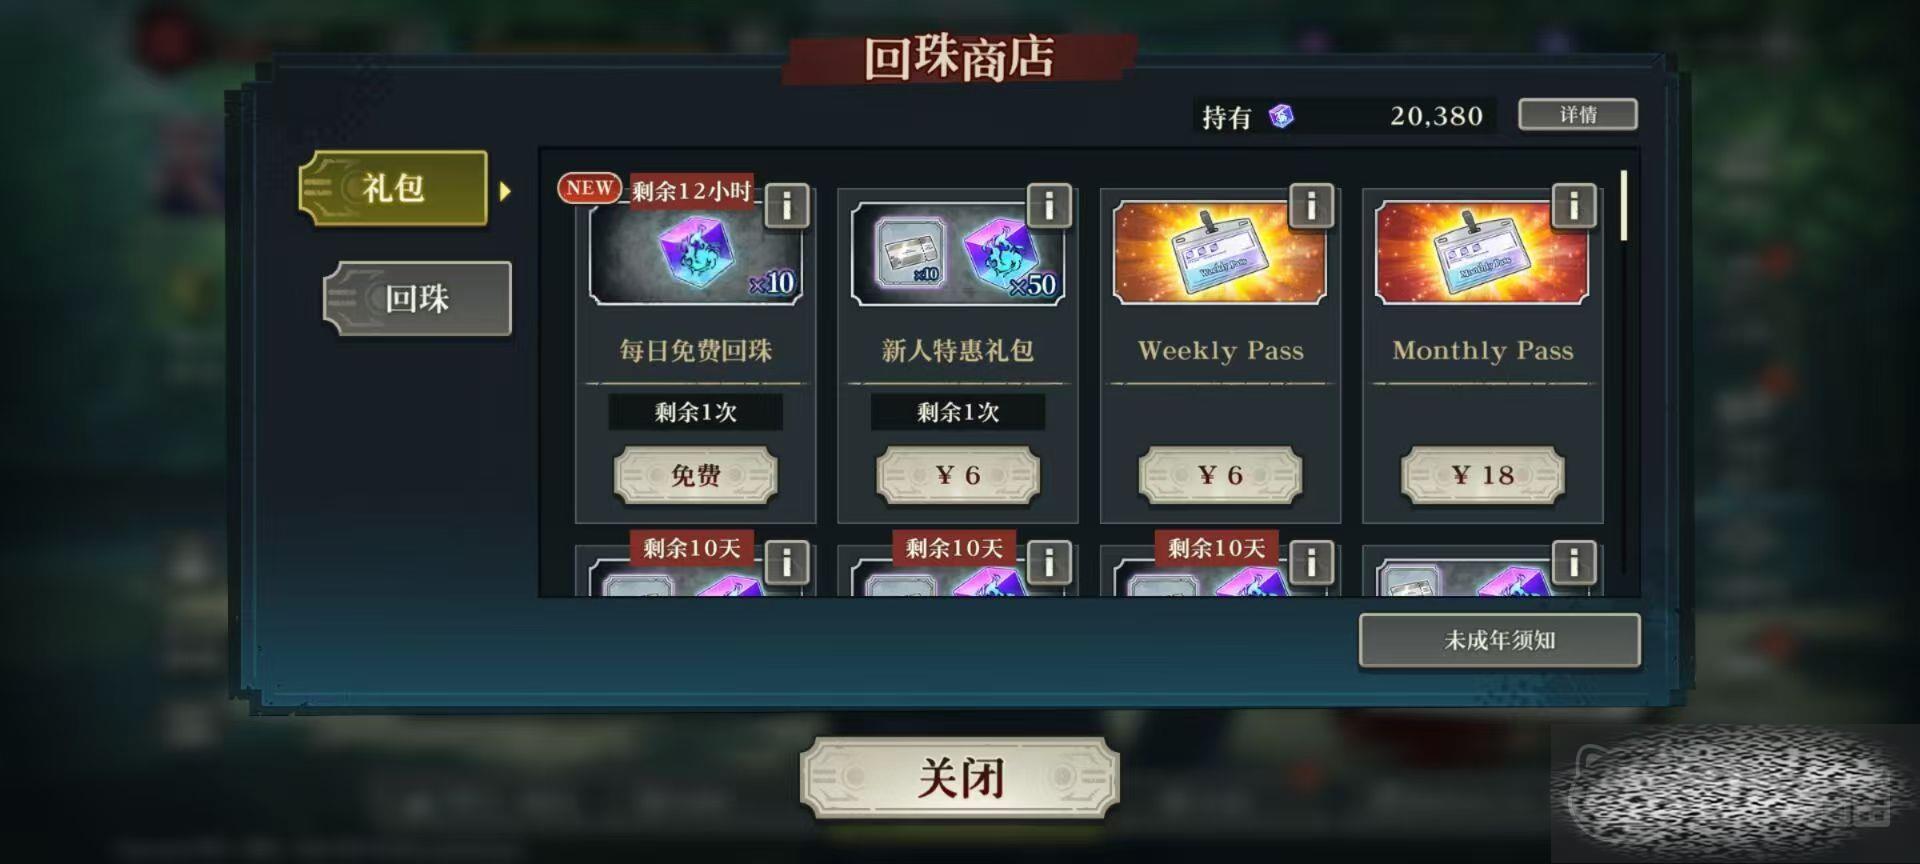Open 未成年须知 notice
Screen dimensions: 1920x864
point(1499,640)
